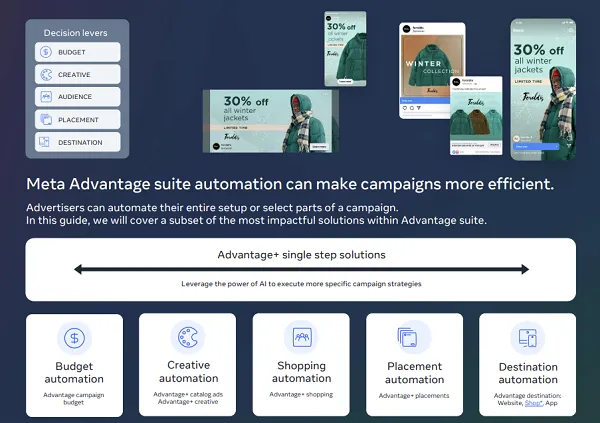Click the Advantage+ catalog ads text
The height and width of the screenshot is (423, 600).
tap(188, 394)
